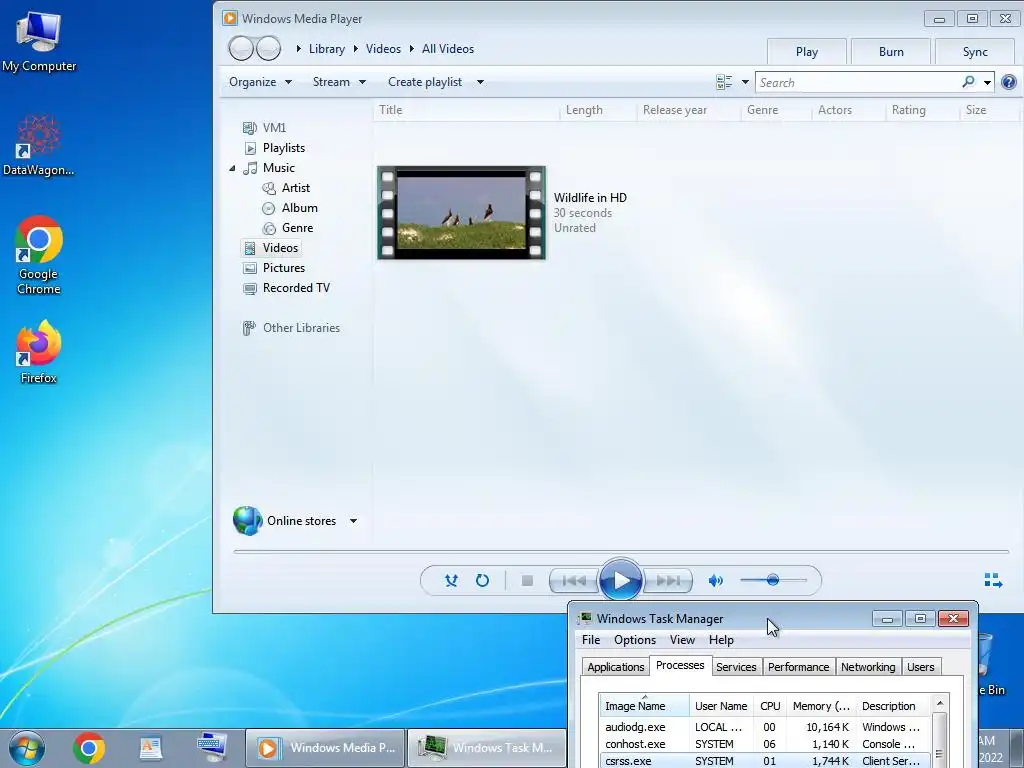Click the next track button
1024x768 pixels.
tap(667, 581)
